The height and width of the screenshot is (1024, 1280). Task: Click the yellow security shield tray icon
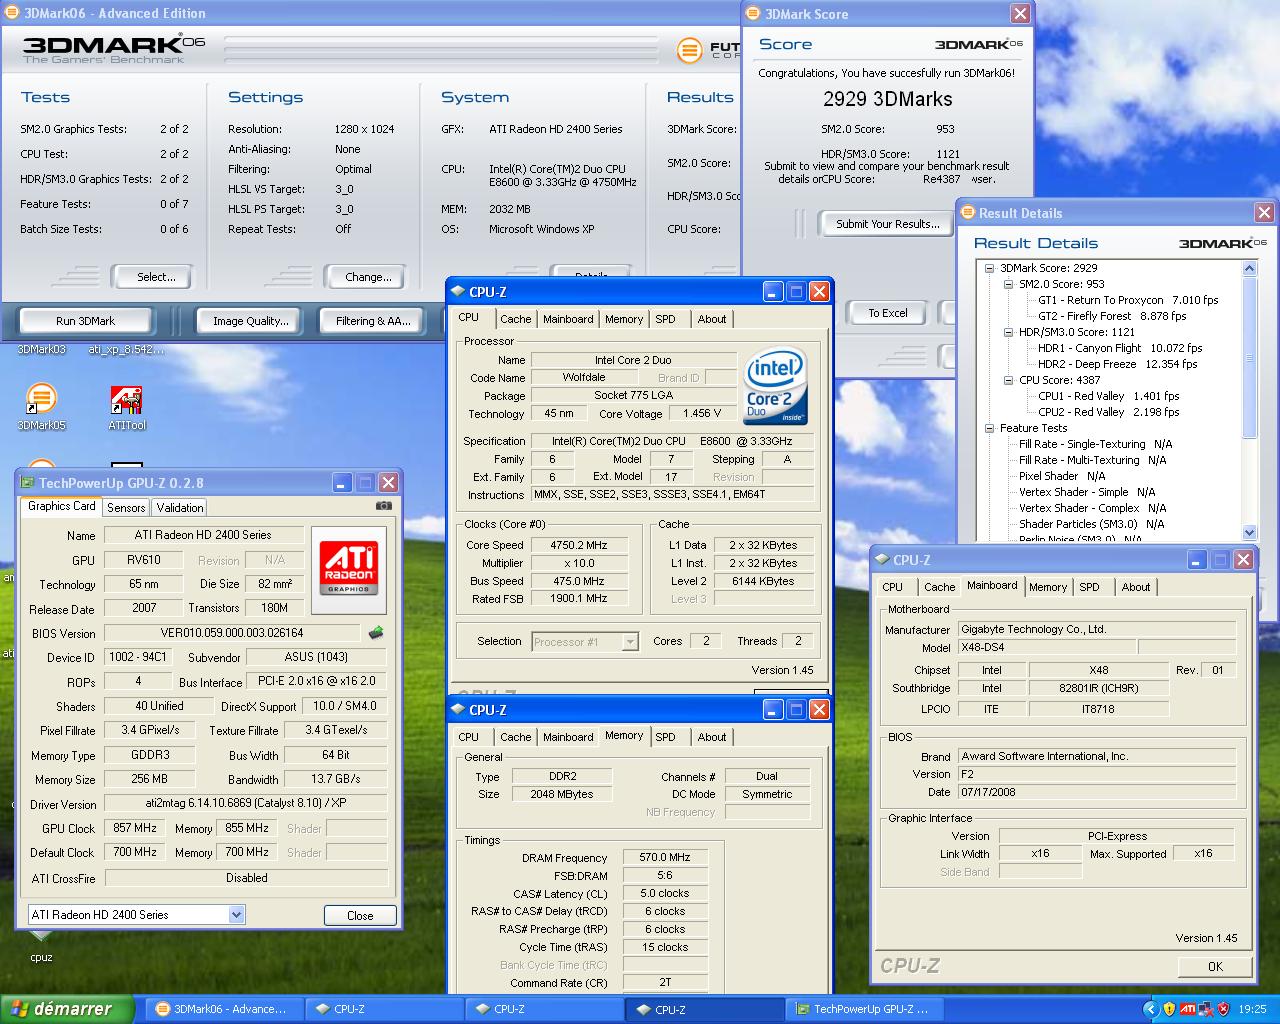pos(1169,1009)
